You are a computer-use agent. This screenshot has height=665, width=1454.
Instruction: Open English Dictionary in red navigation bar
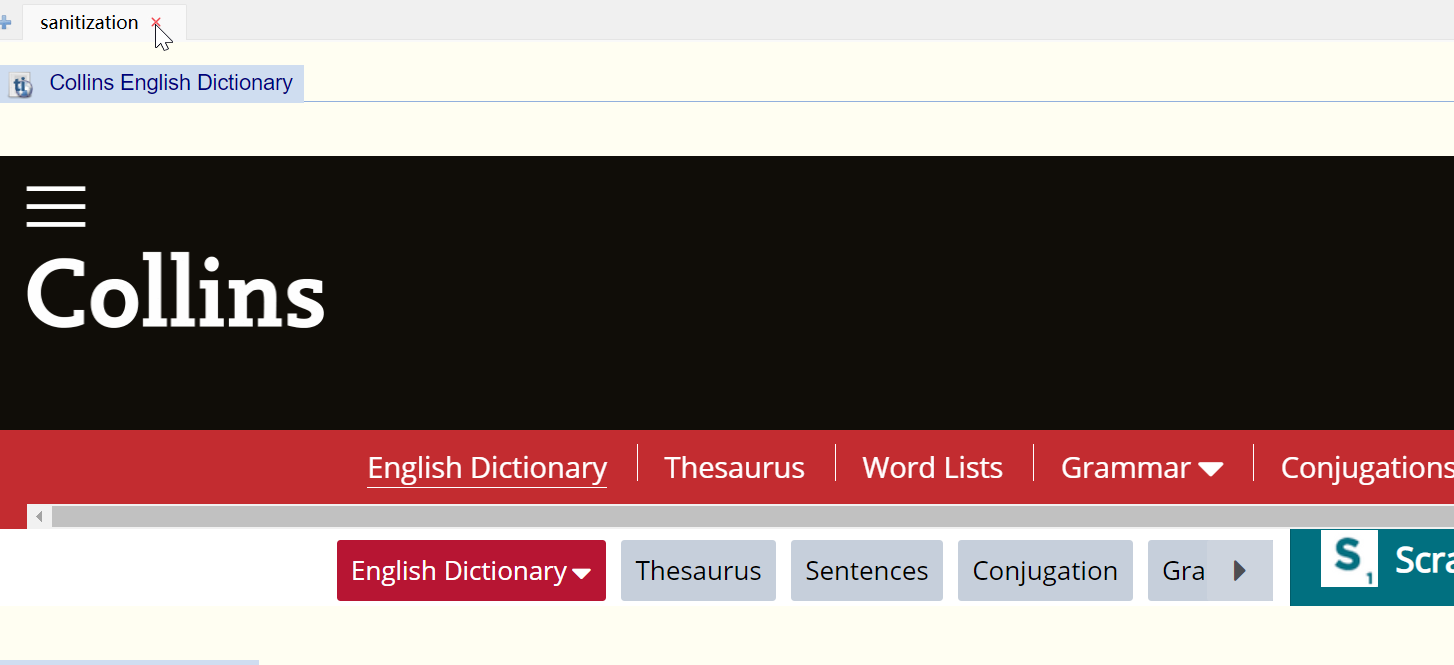point(487,468)
